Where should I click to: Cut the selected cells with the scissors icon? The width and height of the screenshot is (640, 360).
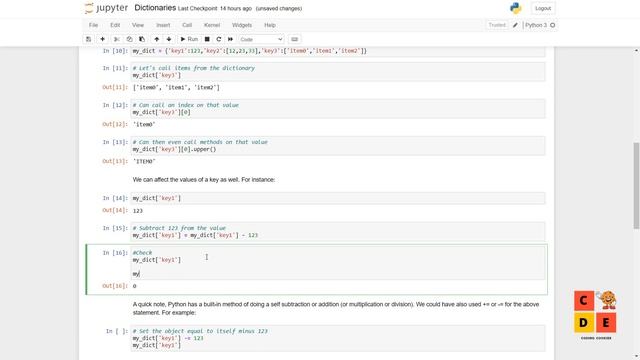coord(117,39)
